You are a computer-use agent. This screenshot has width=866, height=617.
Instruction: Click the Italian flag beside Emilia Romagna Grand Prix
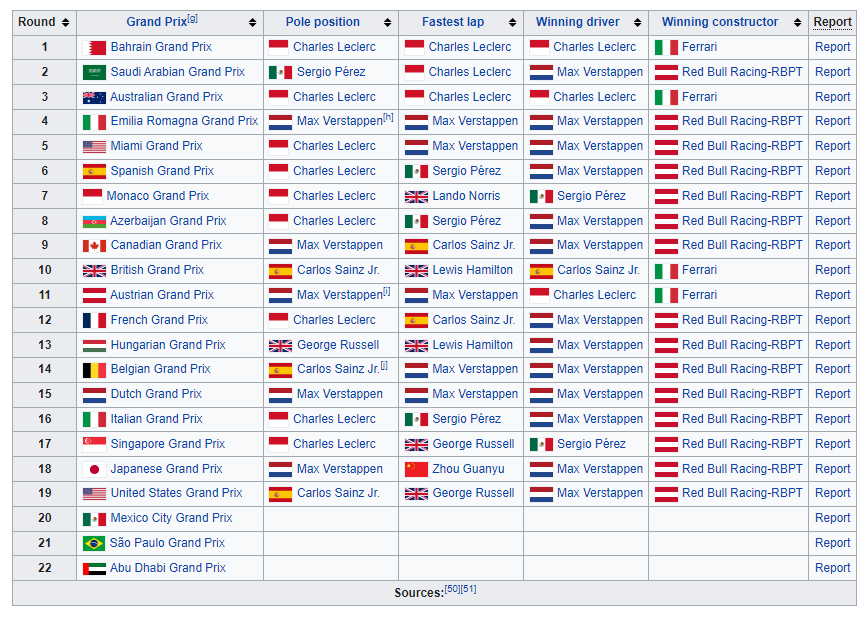[94, 122]
